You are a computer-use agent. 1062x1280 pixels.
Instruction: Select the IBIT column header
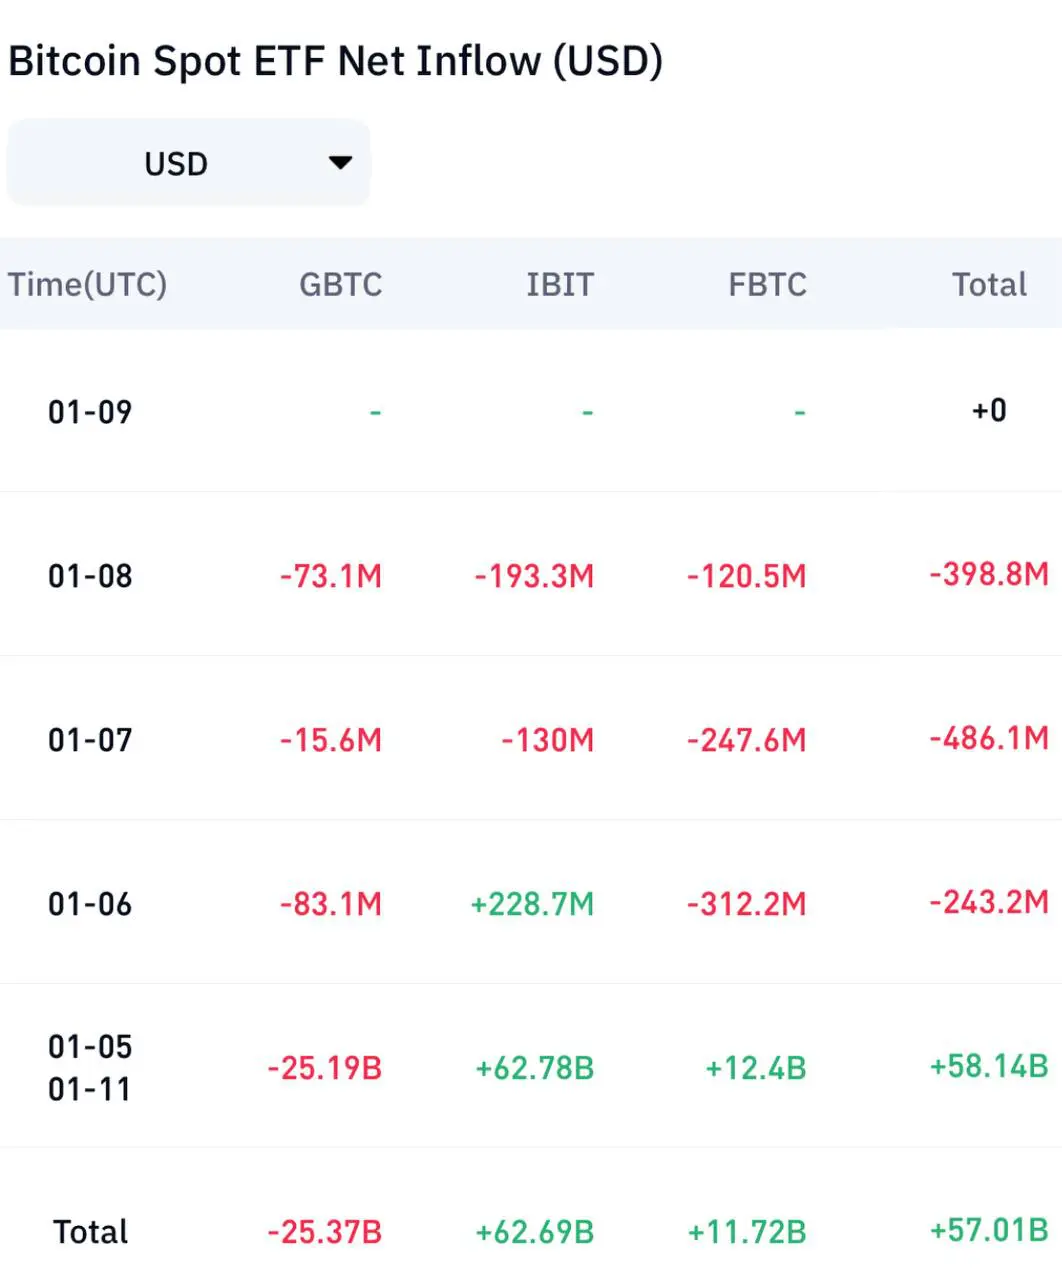560,285
